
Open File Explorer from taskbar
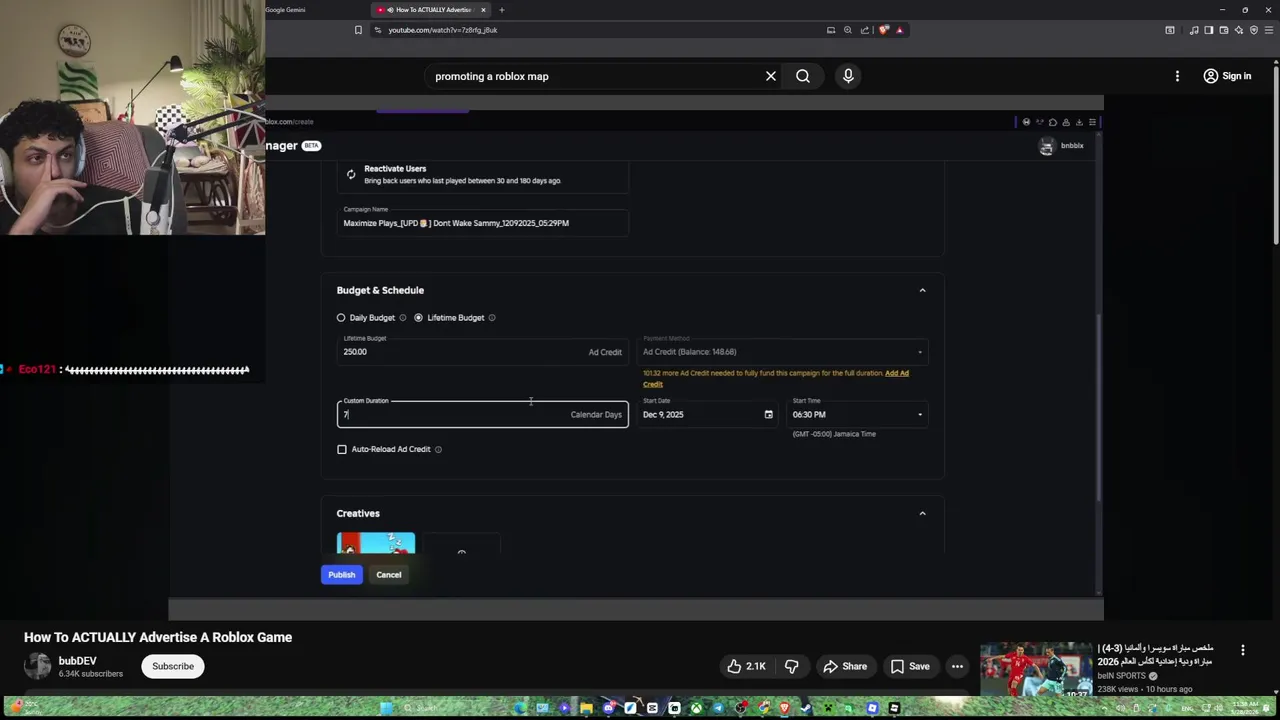(x=586, y=708)
